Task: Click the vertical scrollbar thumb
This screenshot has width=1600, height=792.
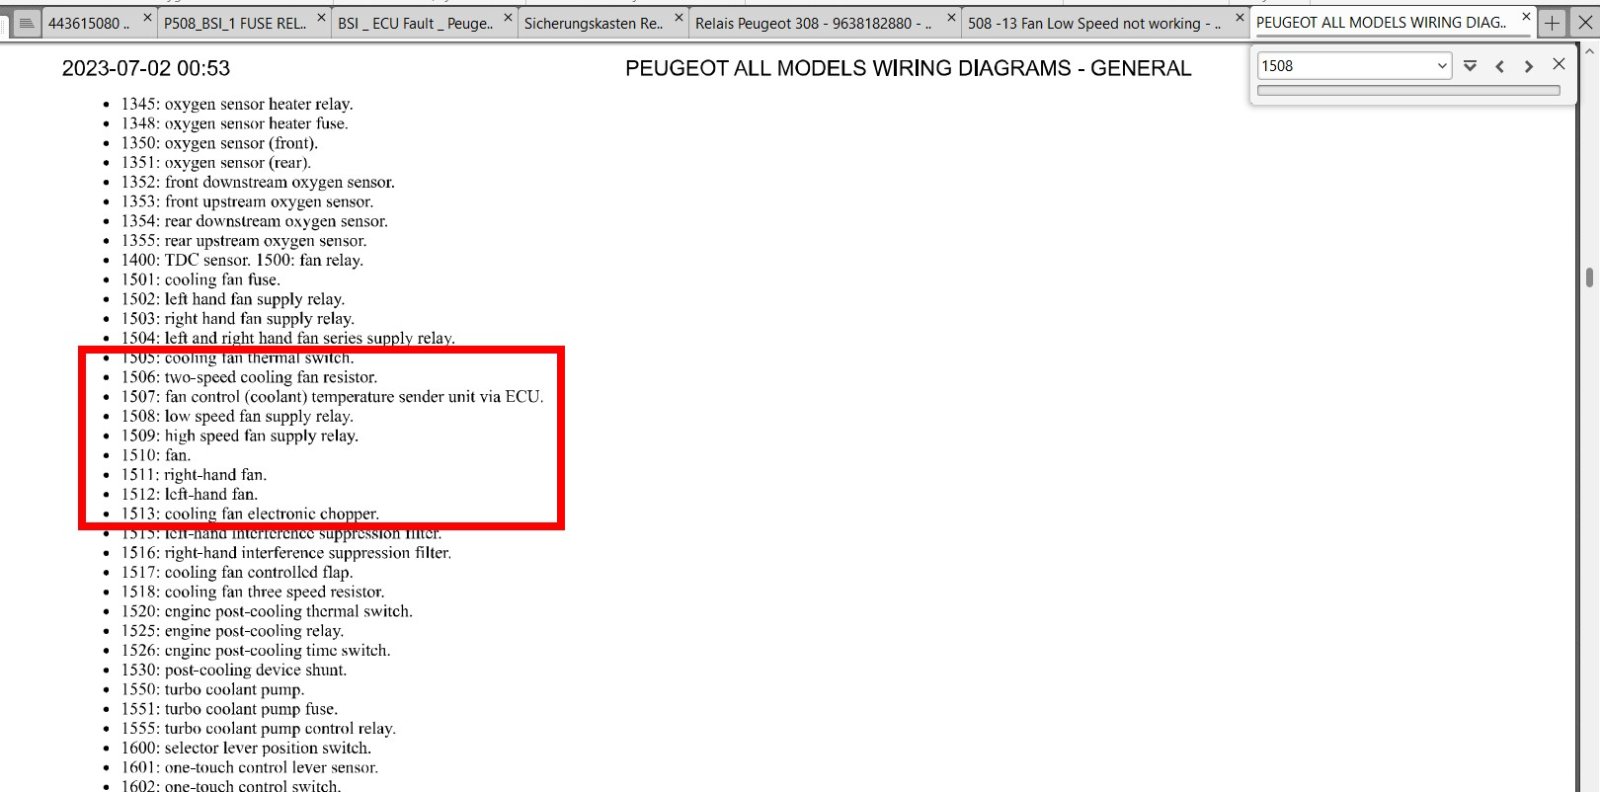Action: [x=1589, y=277]
